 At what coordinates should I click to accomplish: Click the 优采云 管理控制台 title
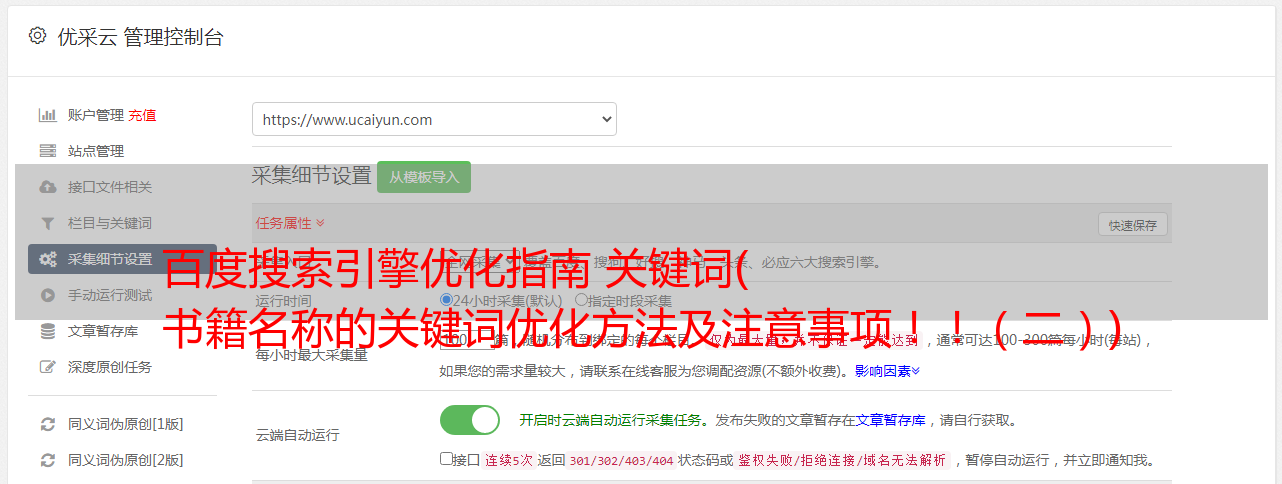[140, 37]
